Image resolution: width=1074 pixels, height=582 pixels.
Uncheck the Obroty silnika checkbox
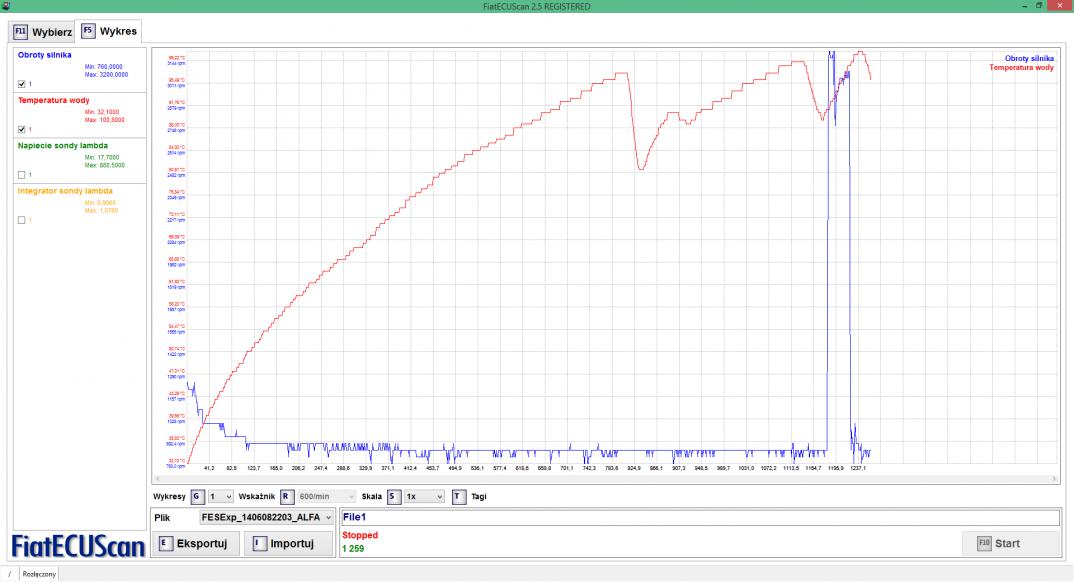tap(22, 84)
